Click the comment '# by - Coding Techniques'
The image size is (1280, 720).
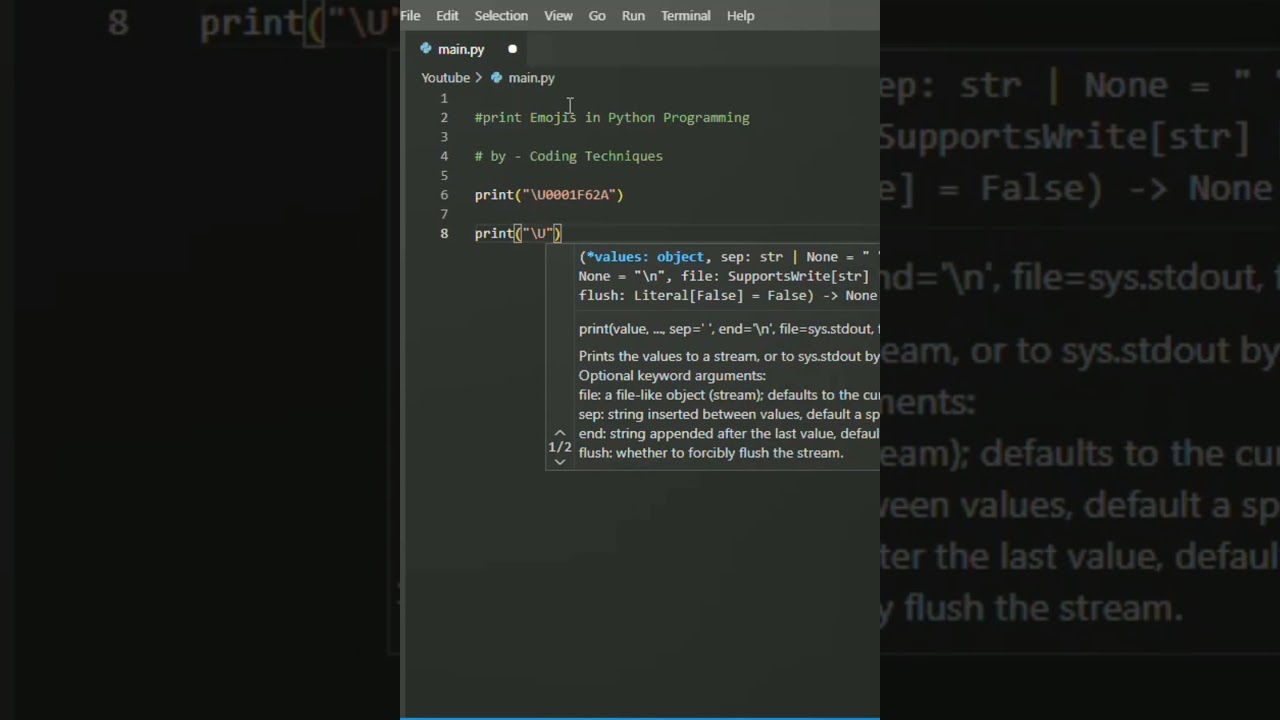point(569,156)
